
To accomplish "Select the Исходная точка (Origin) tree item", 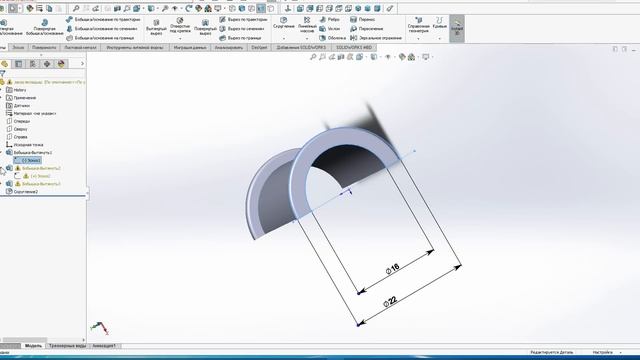I will click(24, 144).
